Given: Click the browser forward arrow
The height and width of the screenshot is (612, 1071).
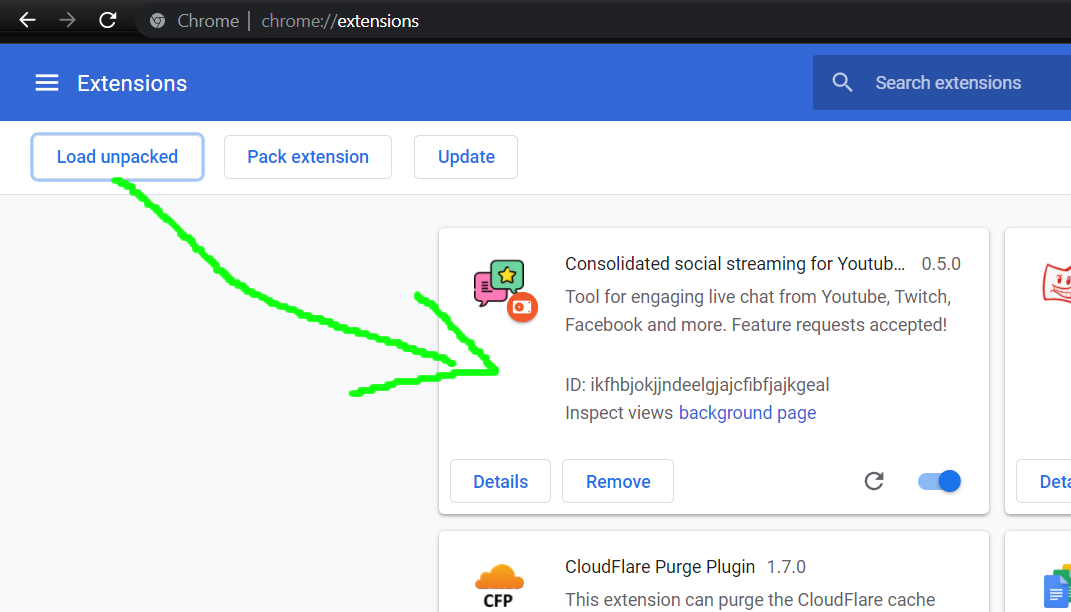Looking at the screenshot, I should 67,20.
